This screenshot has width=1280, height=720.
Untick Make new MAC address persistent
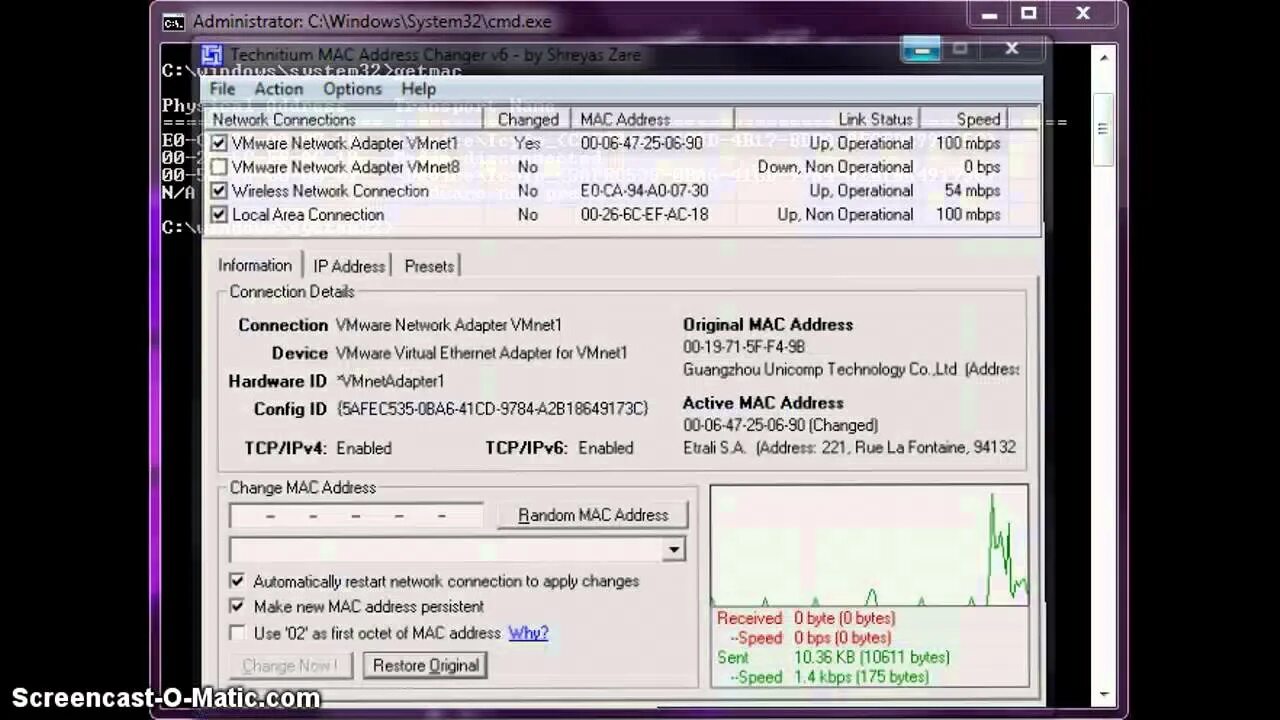click(237, 606)
